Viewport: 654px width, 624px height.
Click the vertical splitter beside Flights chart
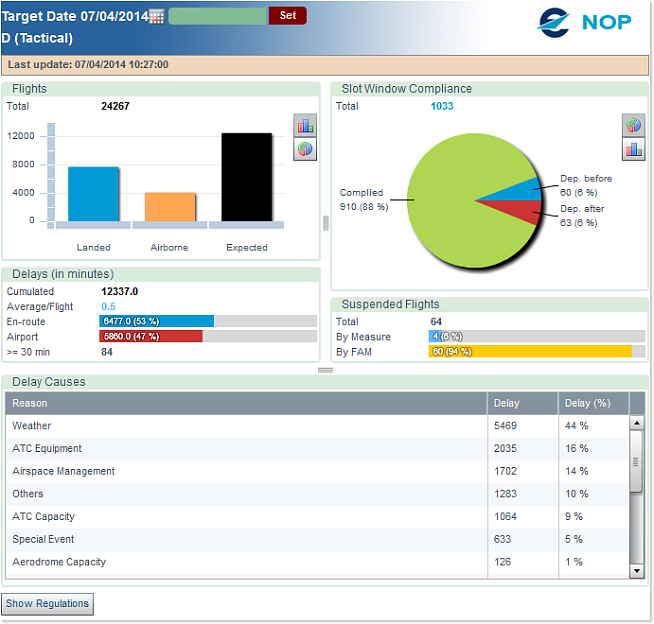(325, 223)
